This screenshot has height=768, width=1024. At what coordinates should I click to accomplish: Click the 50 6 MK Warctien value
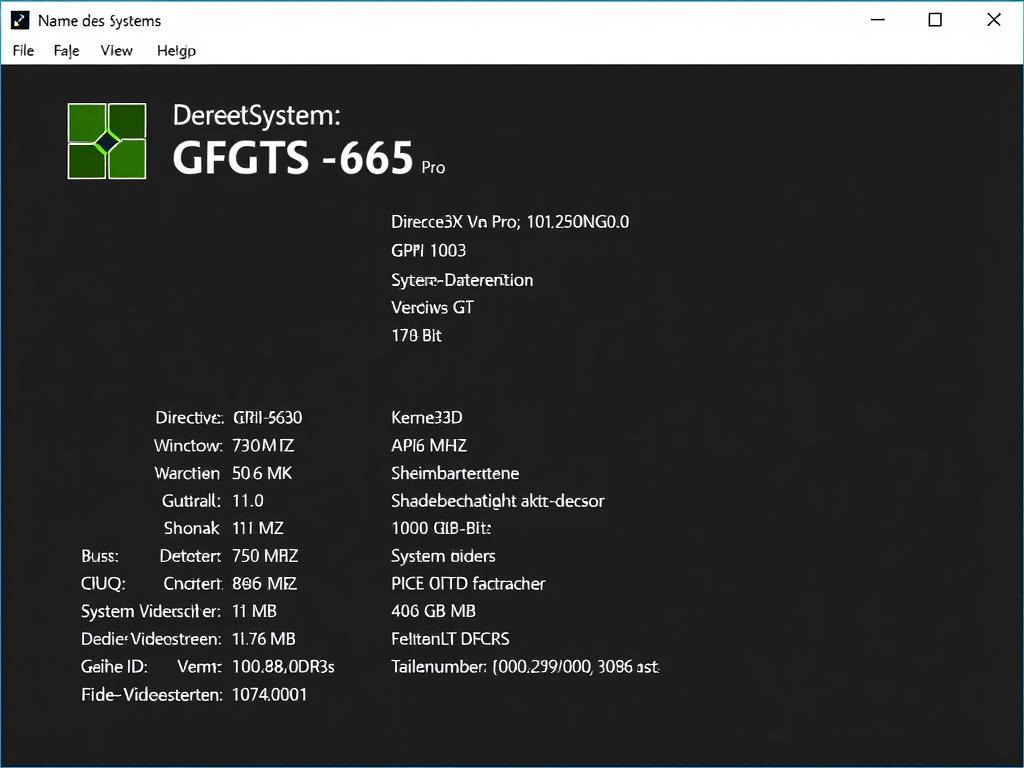262,473
